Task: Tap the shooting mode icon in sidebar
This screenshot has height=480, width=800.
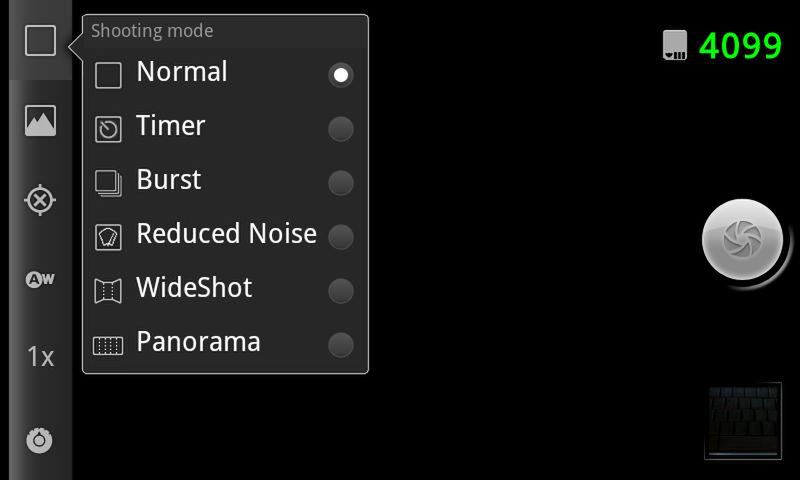Action: click(40, 41)
